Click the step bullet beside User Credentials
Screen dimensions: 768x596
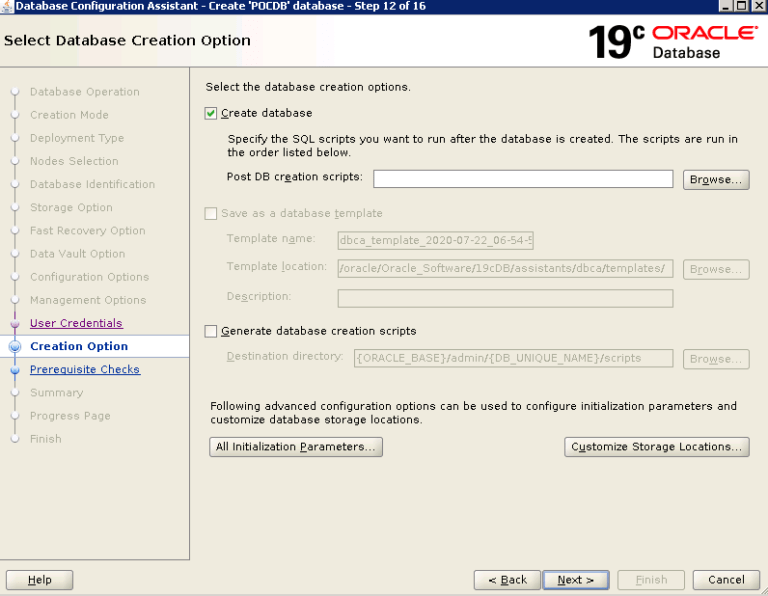pos(15,324)
